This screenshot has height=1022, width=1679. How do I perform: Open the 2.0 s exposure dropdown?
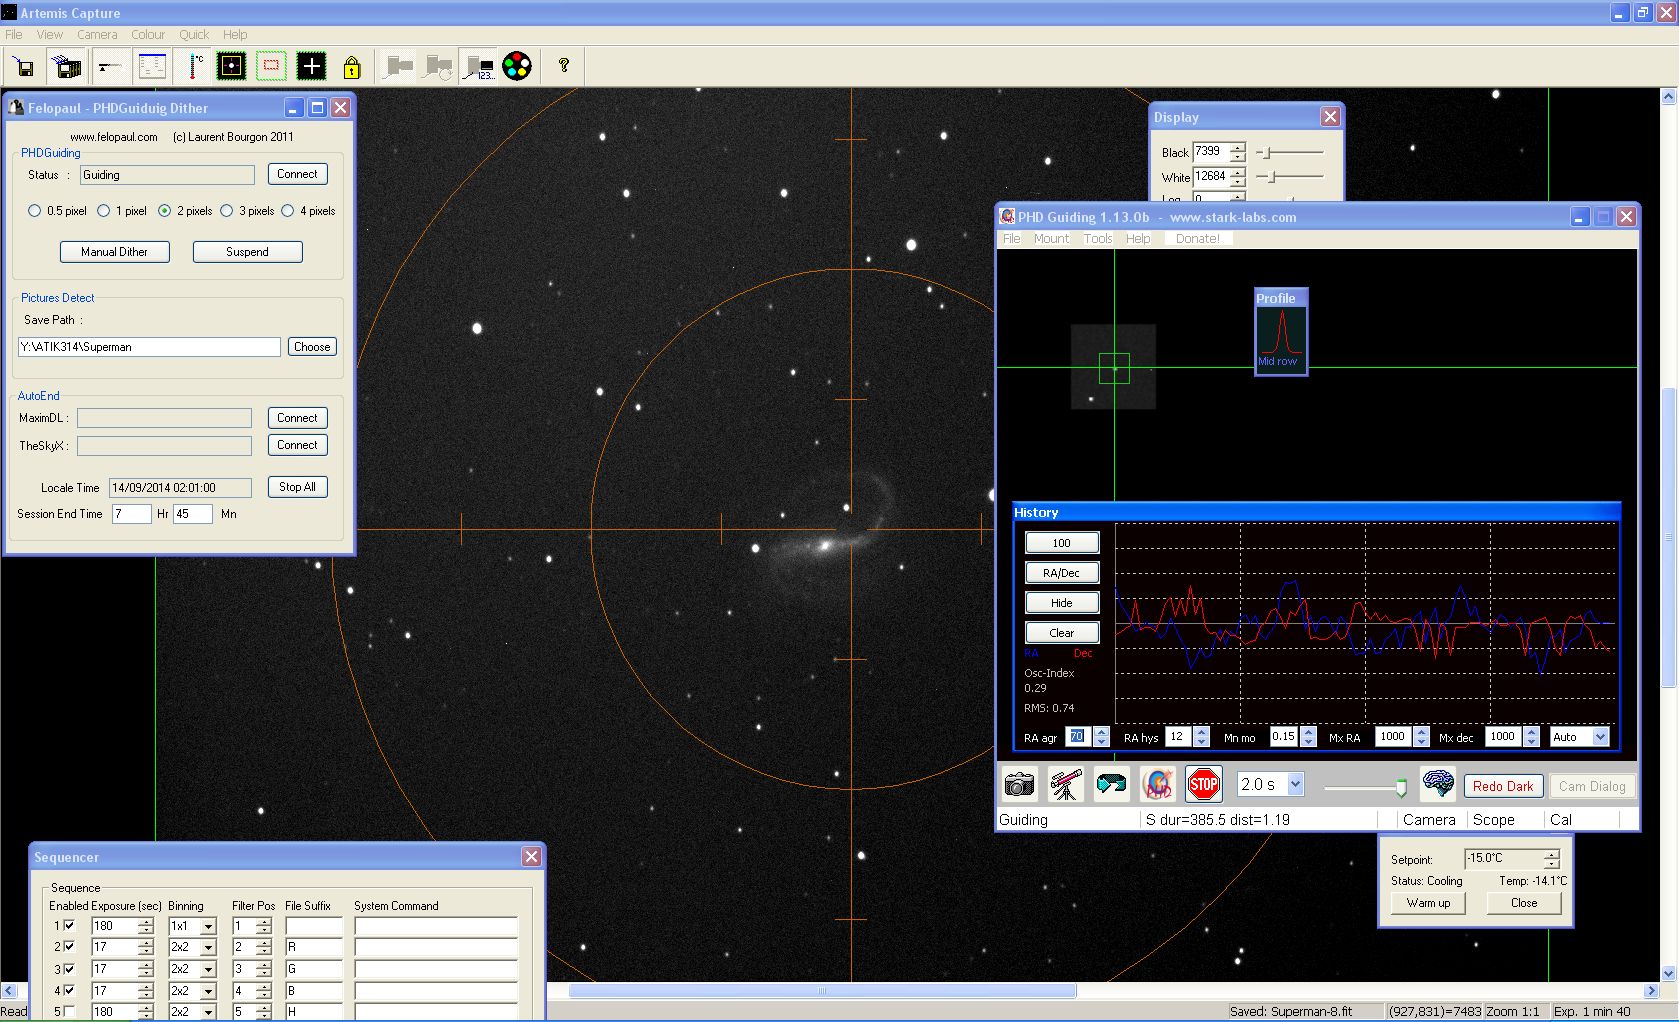click(1296, 785)
